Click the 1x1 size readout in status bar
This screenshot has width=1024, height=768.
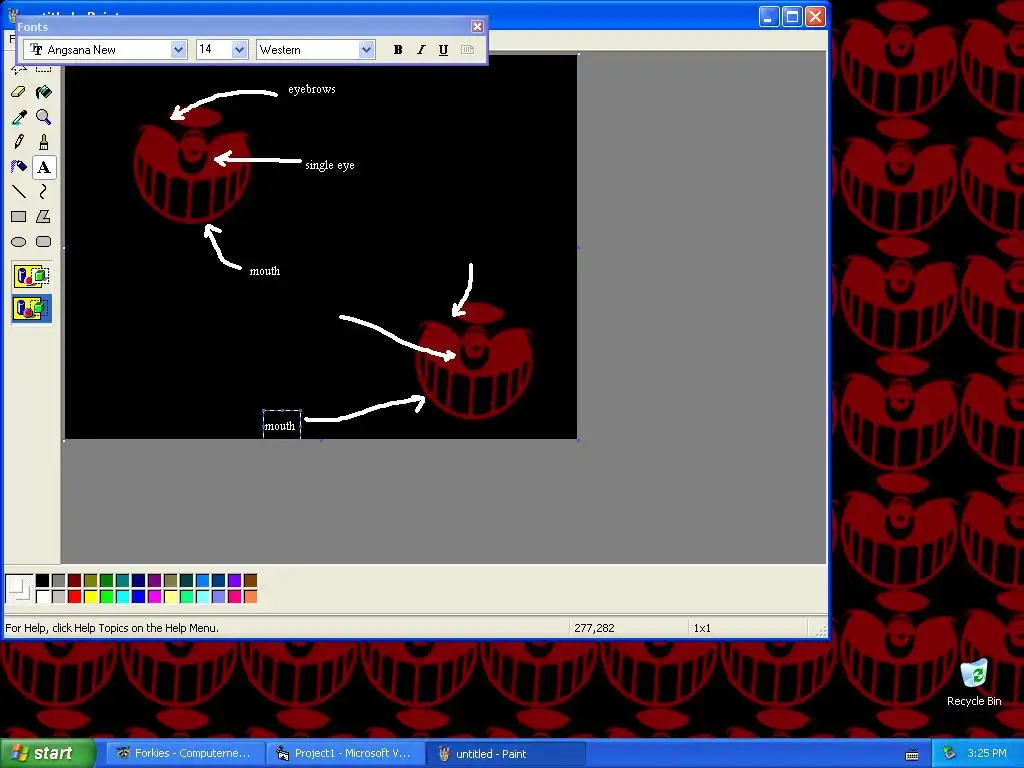(702, 628)
